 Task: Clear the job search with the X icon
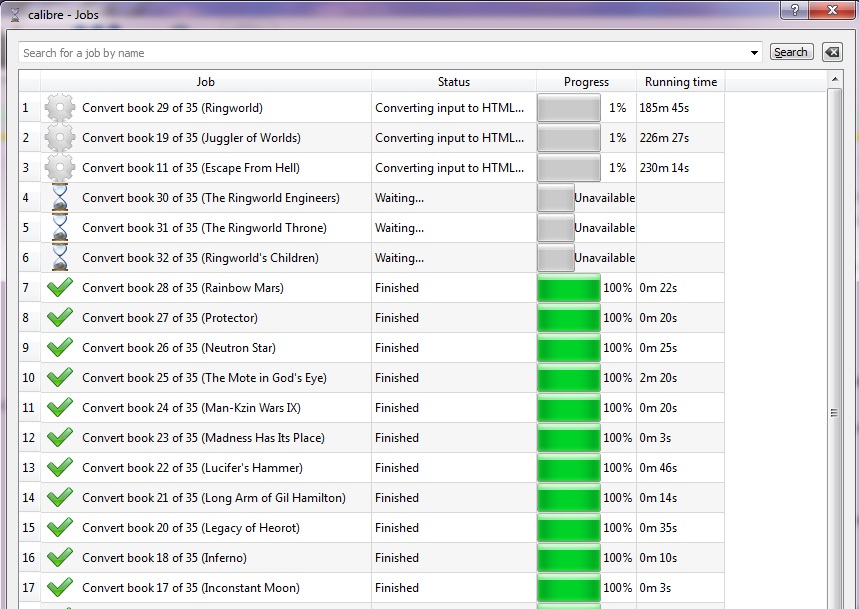(x=832, y=53)
